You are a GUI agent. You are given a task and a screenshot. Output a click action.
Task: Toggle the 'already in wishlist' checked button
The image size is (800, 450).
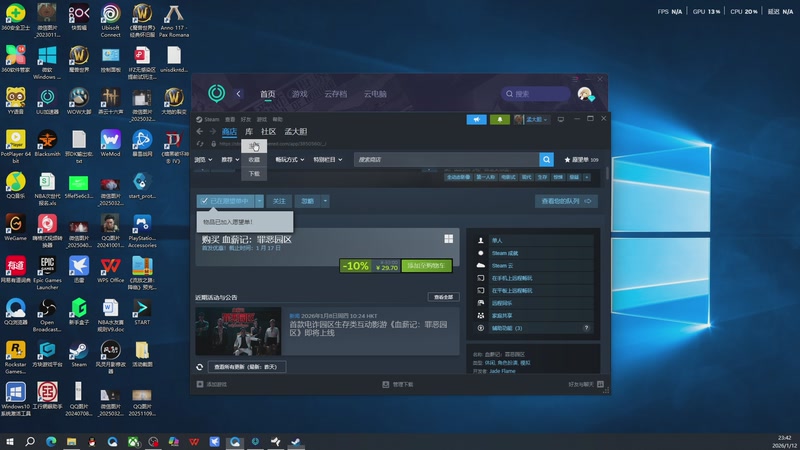click(x=226, y=201)
